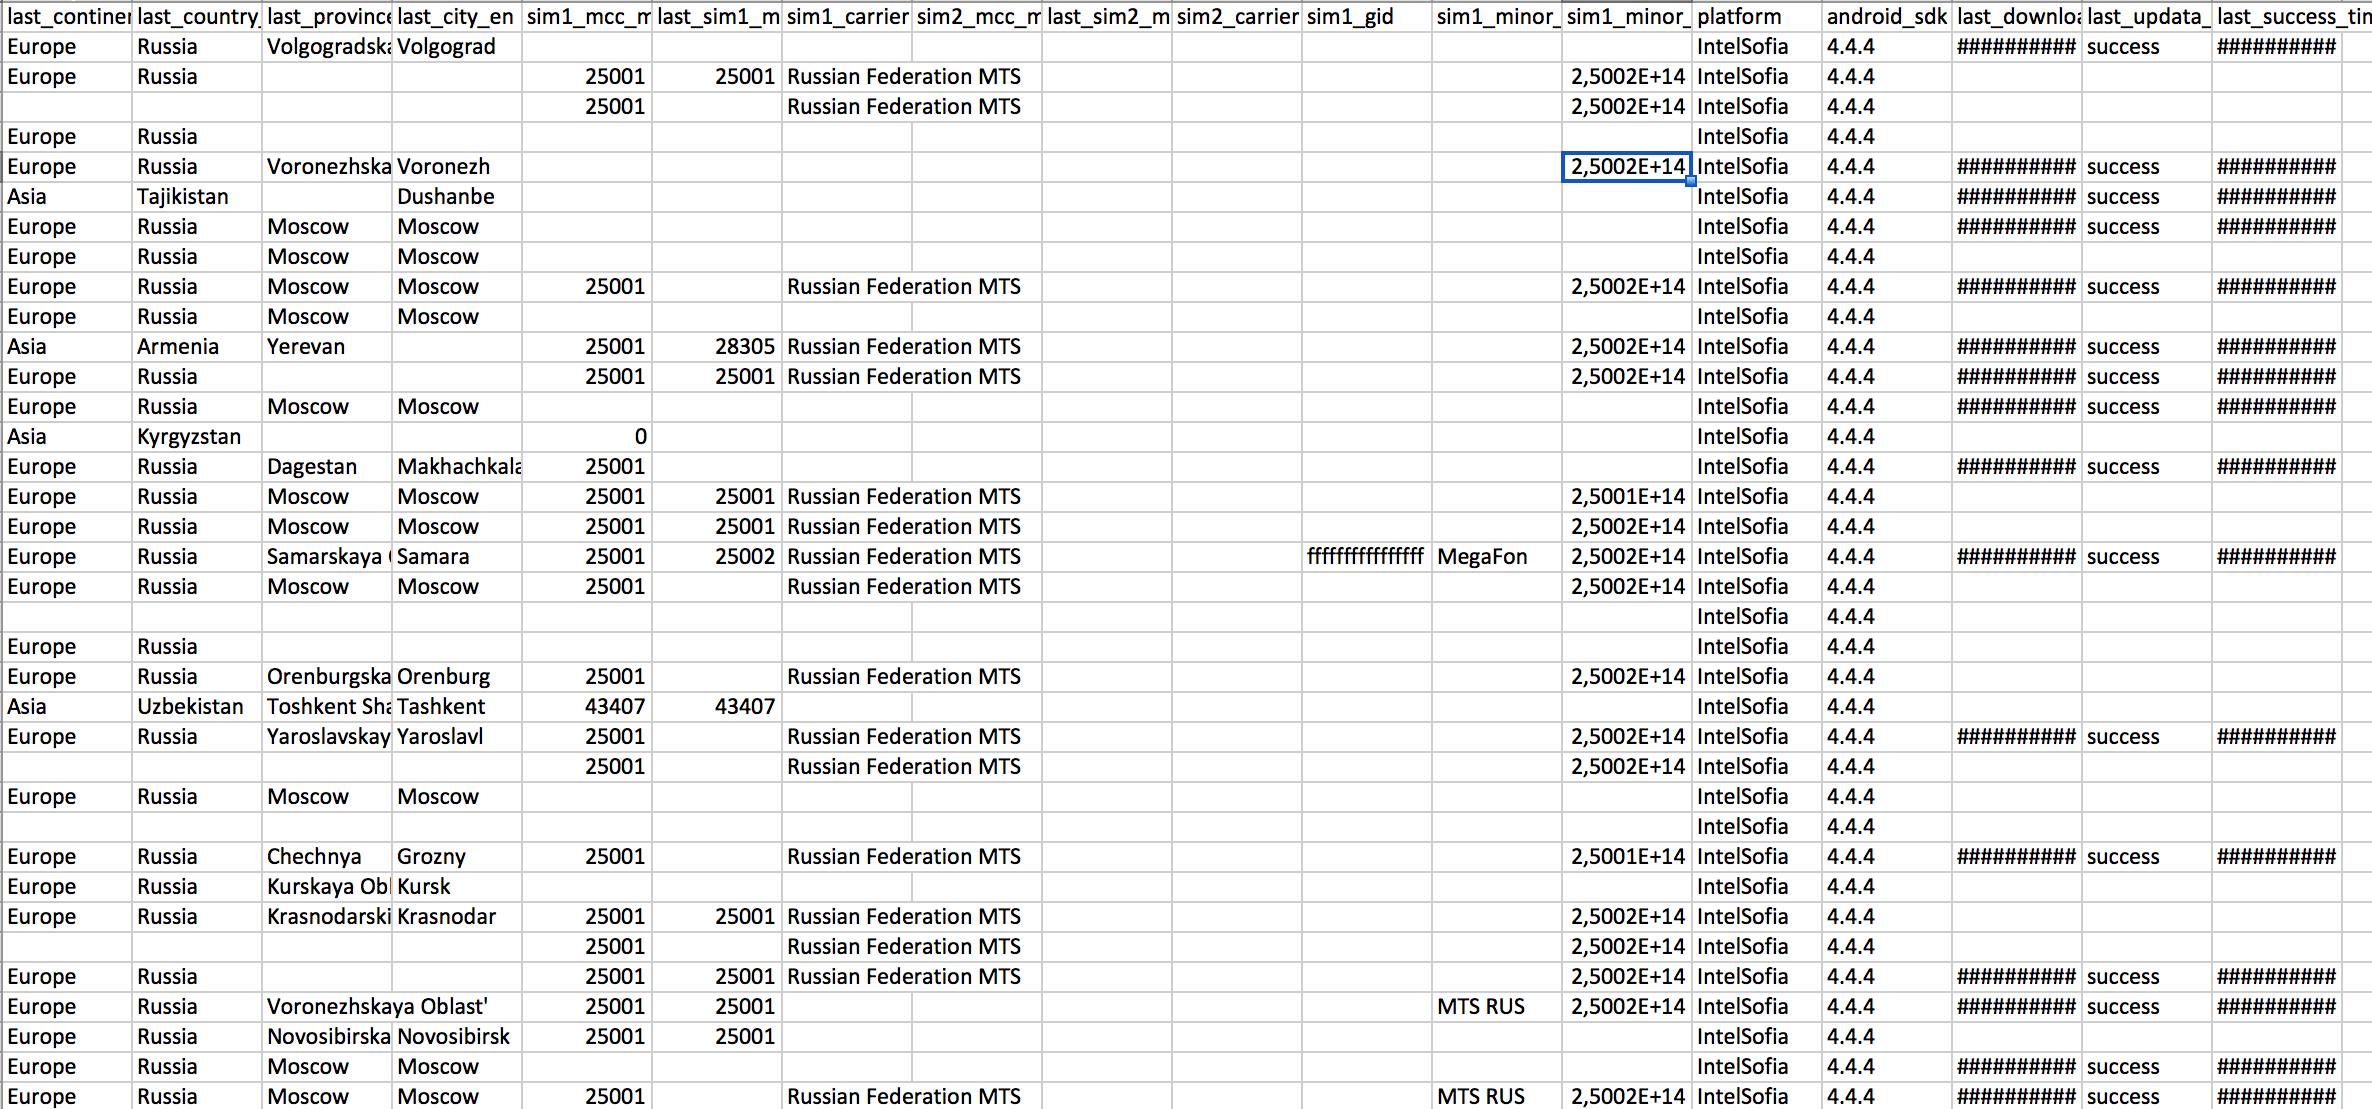
Task: Select IntelSofia in the Kyrgyzstan row
Action: (x=1757, y=437)
